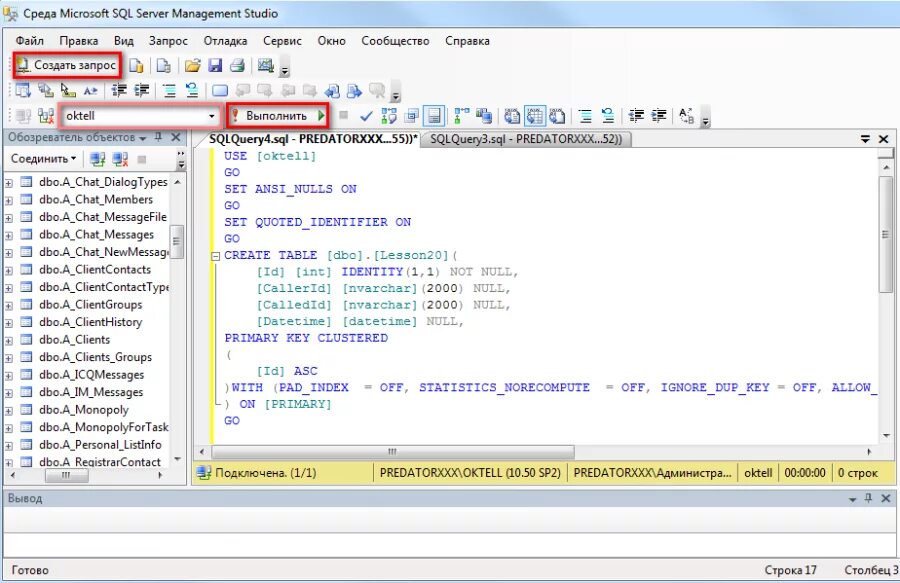Select dbo.A_ICQMessages in the tree
900x583 pixels.
click(x=91, y=375)
